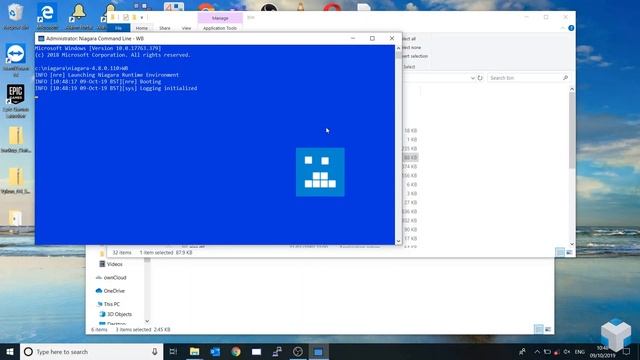The width and height of the screenshot is (640, 360).
Task: Click the command window scroll down arrow
Action: point(398,241)
